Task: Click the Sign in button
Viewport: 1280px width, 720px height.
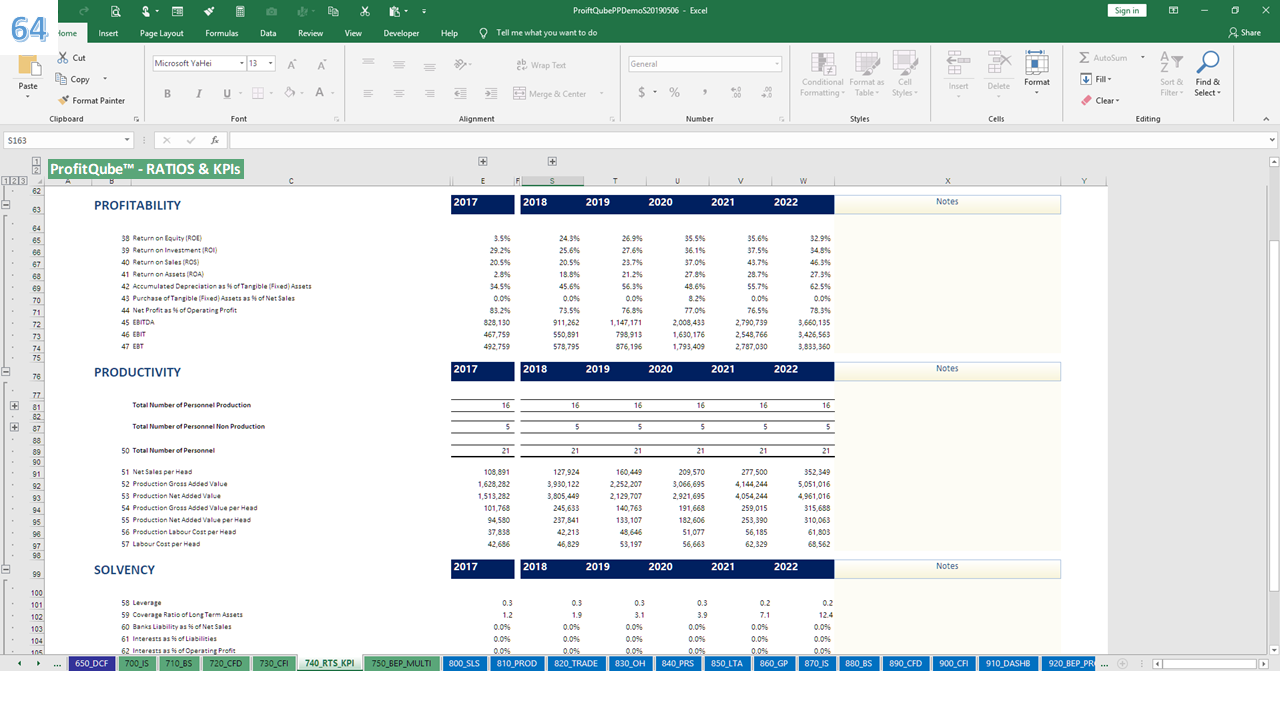Action: 1127,10
